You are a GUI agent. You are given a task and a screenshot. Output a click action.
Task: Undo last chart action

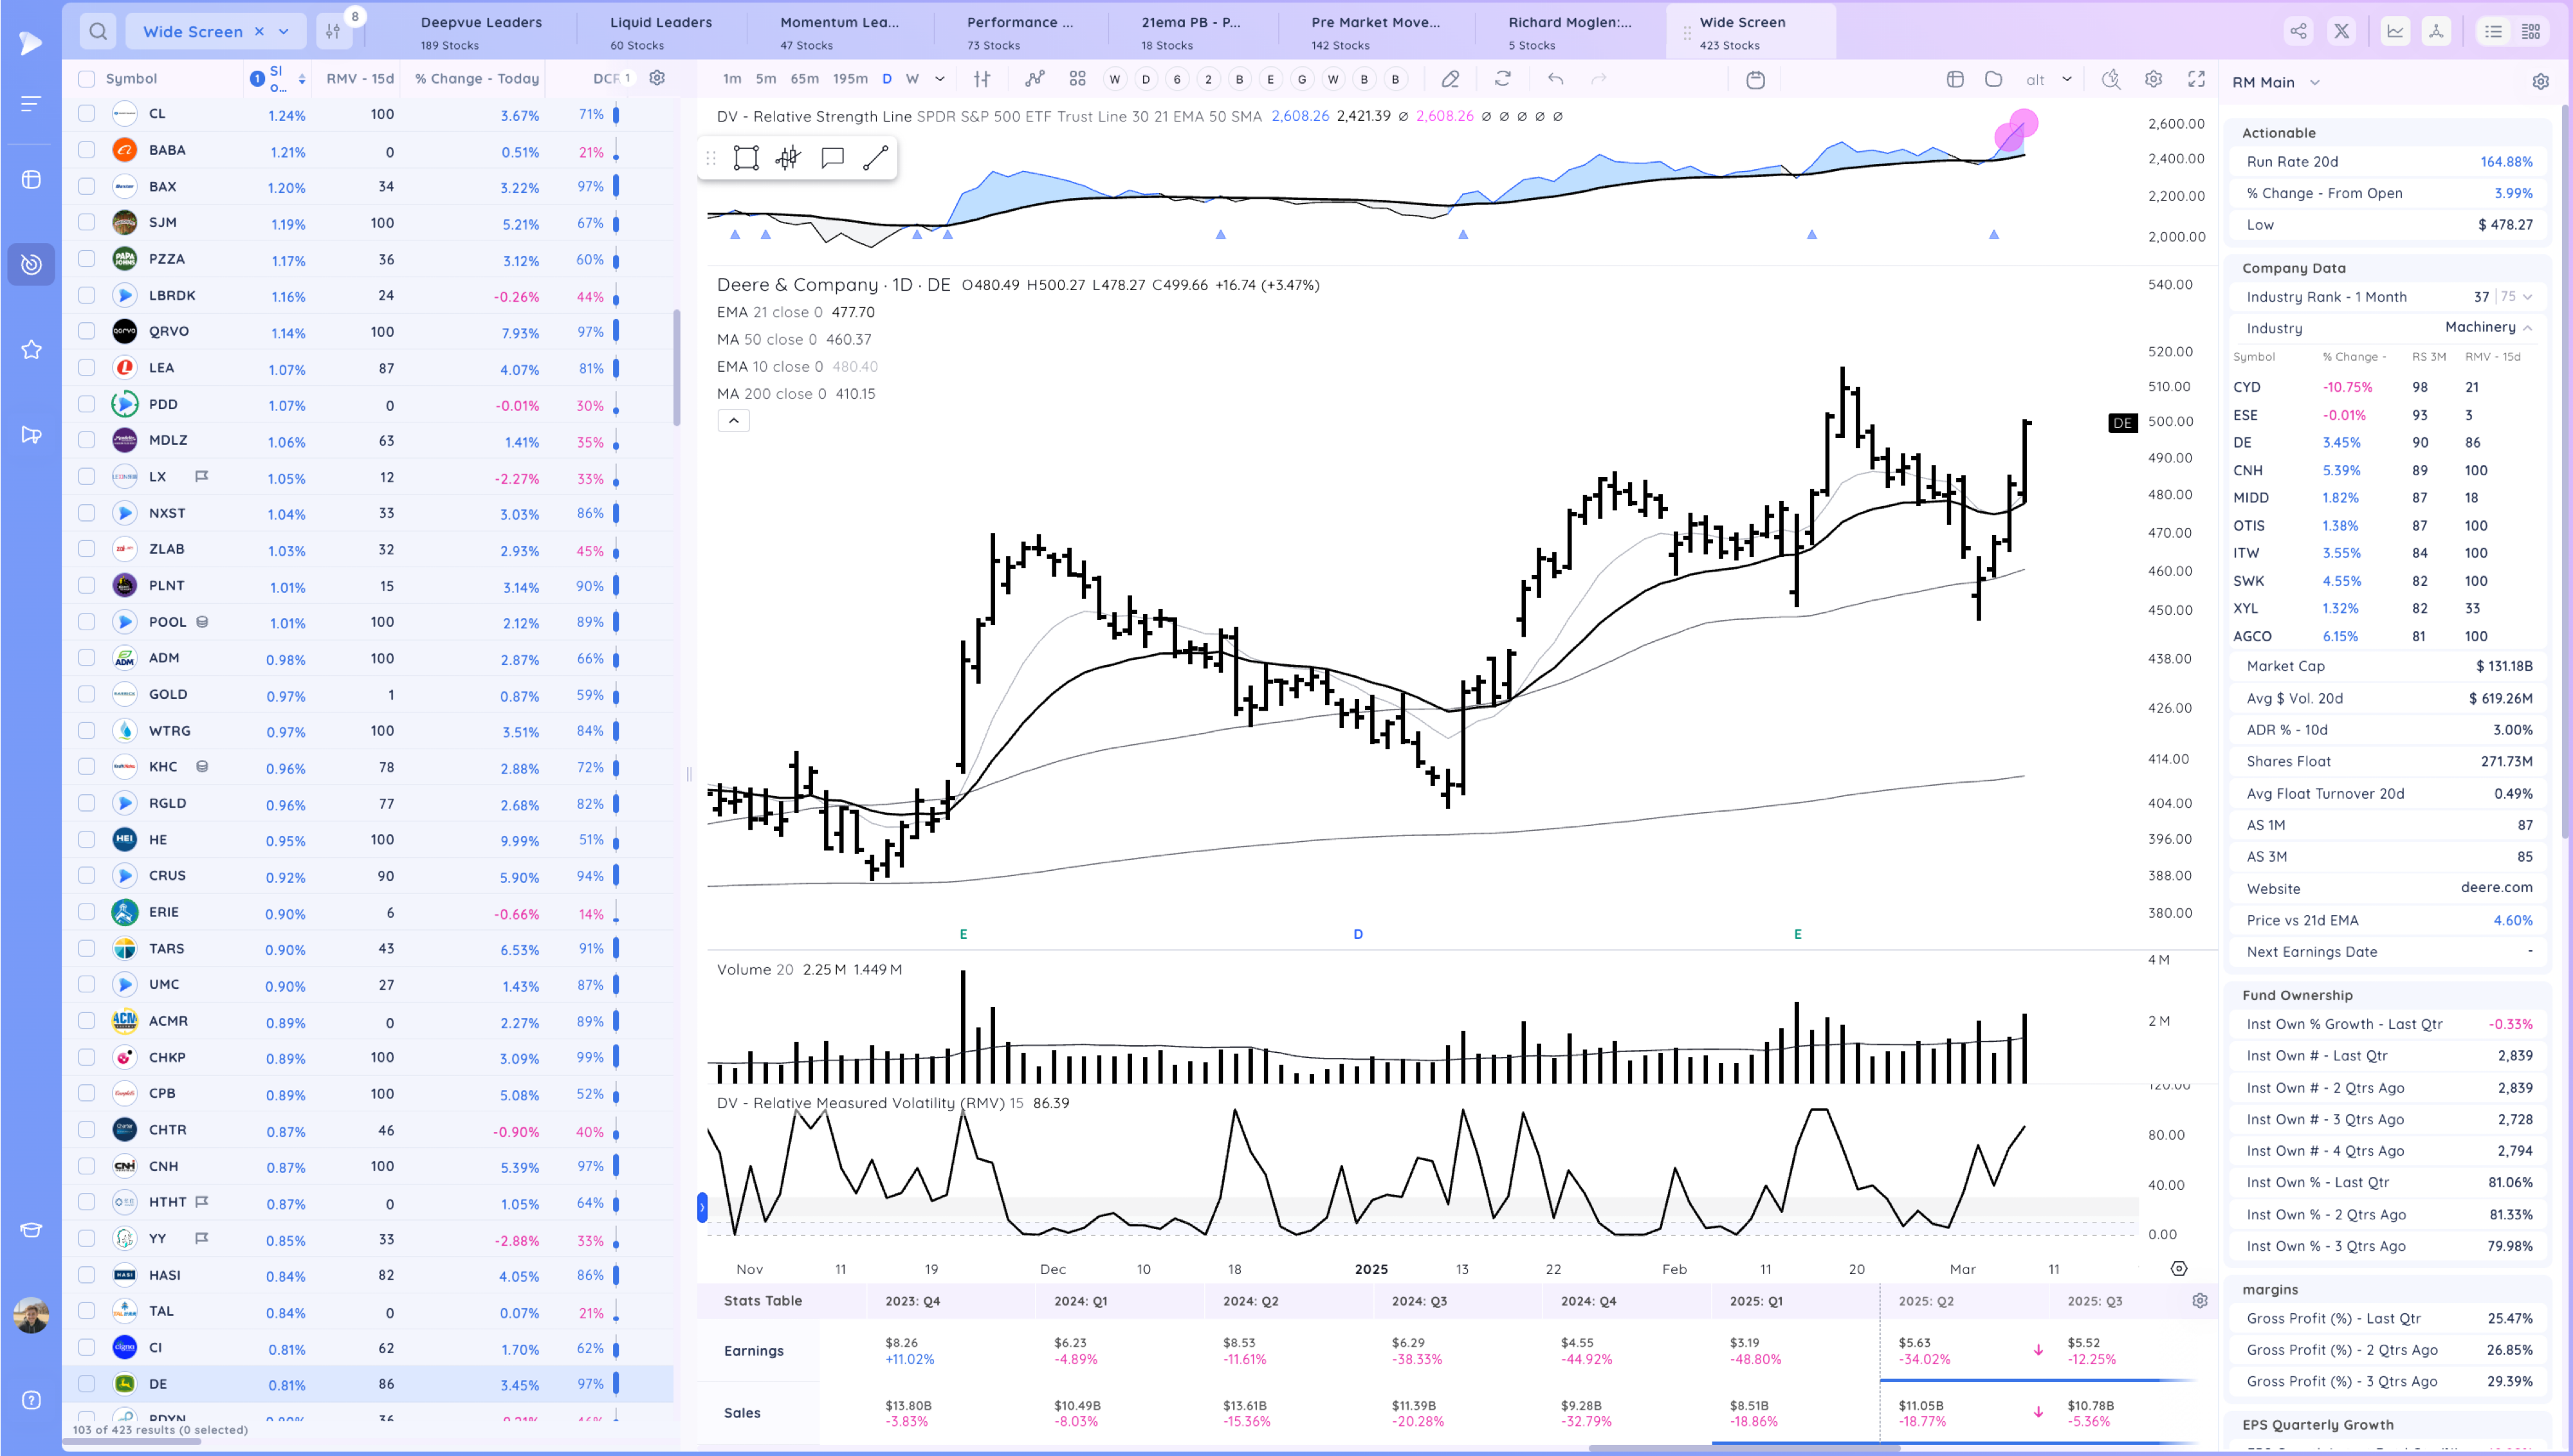pos(1555,79)
